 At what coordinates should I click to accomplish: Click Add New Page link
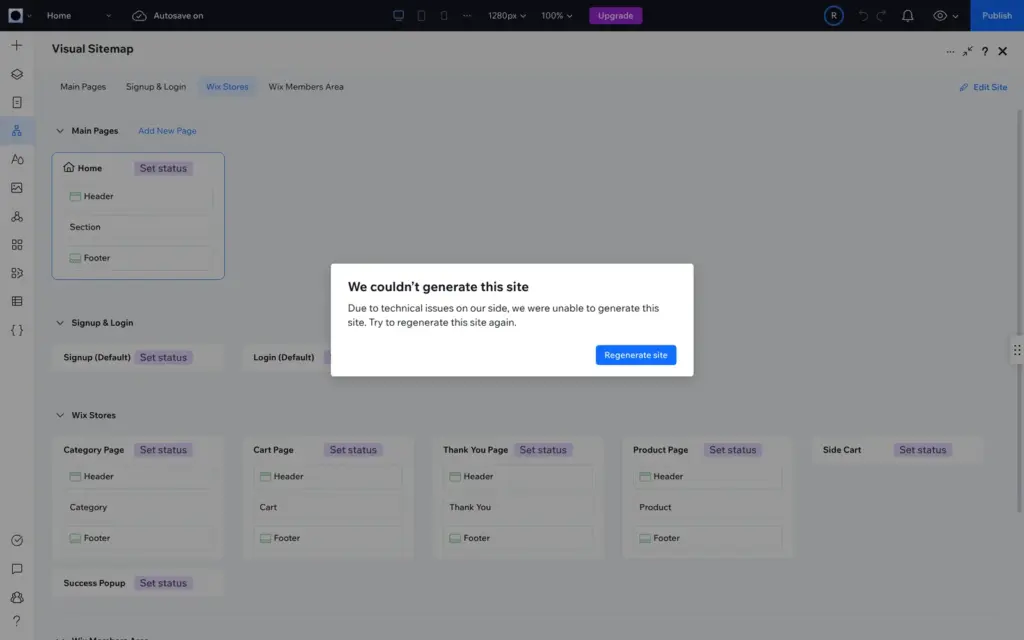[x=167, y=131]
